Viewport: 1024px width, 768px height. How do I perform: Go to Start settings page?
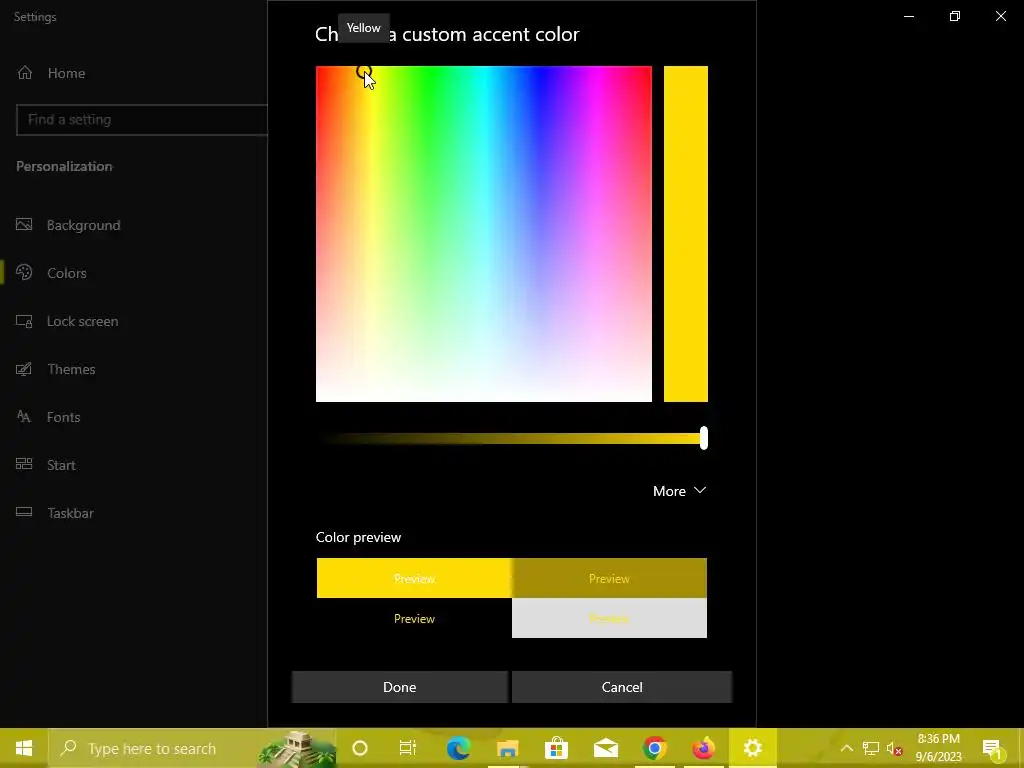tap(61, 465)
